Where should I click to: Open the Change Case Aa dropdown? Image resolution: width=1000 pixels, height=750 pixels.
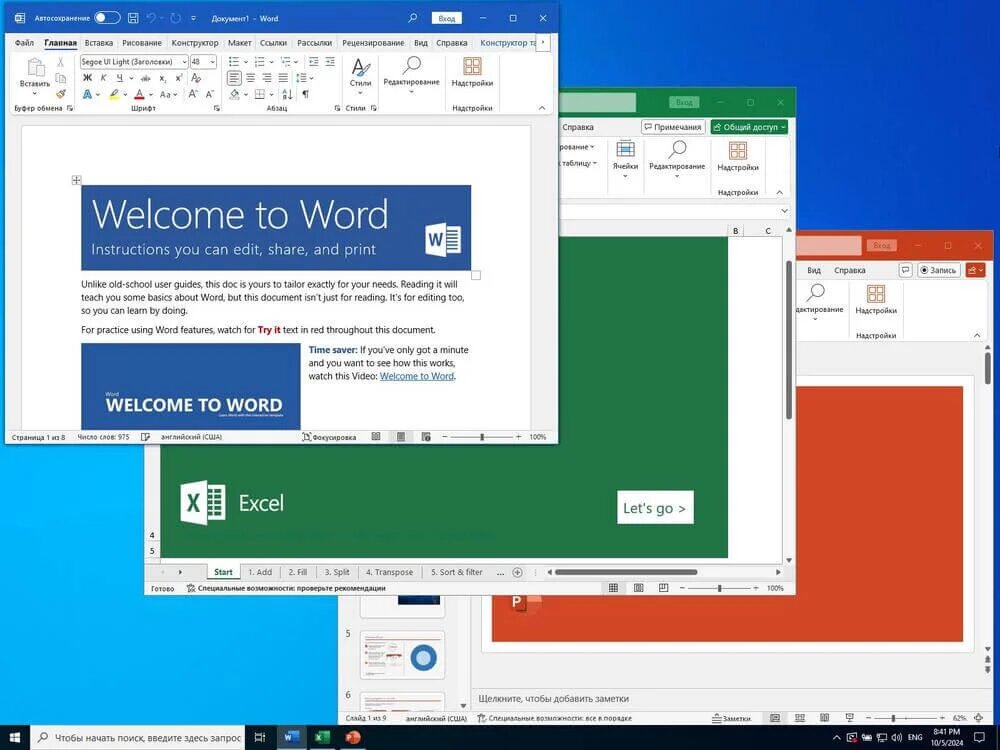pyautogui.click(x=168, y=94)
